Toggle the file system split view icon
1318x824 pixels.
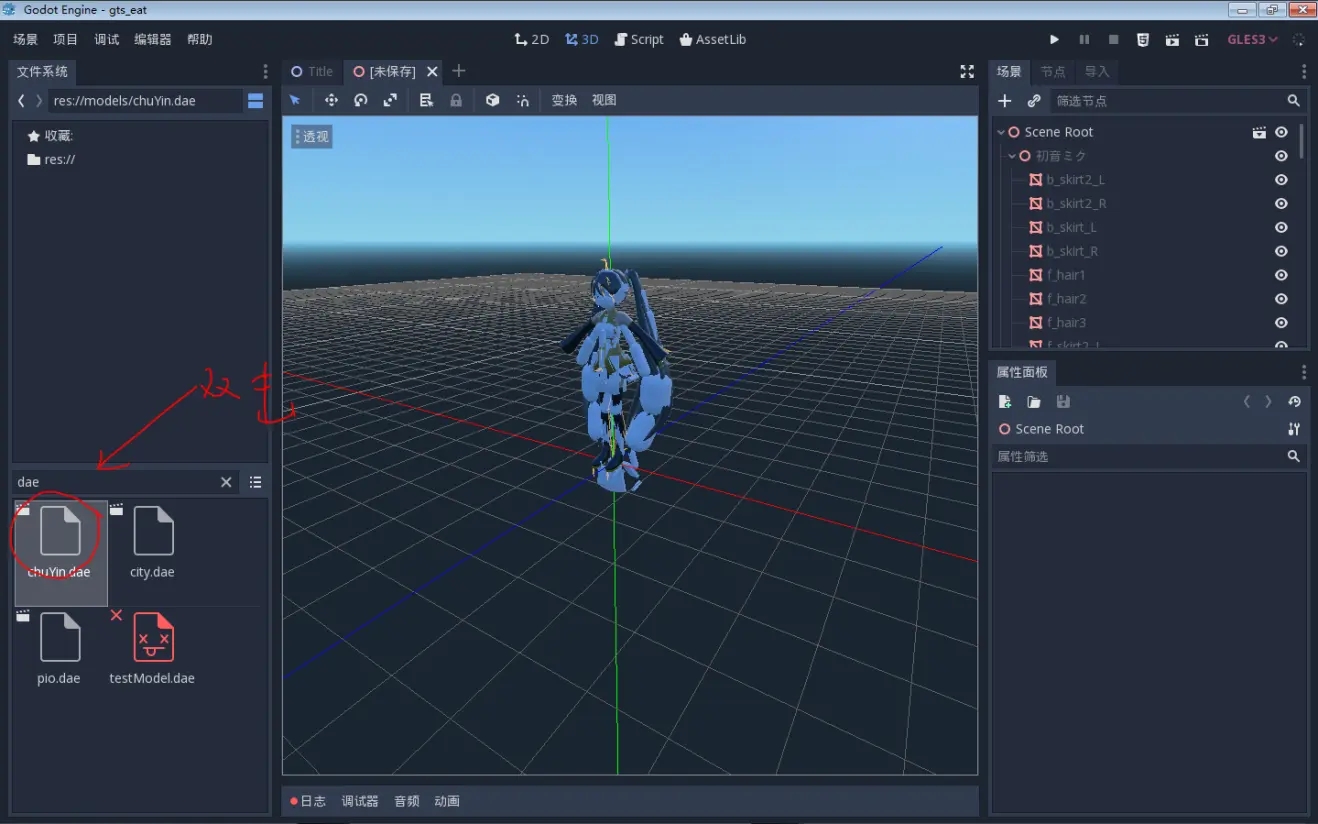(256, 101)
